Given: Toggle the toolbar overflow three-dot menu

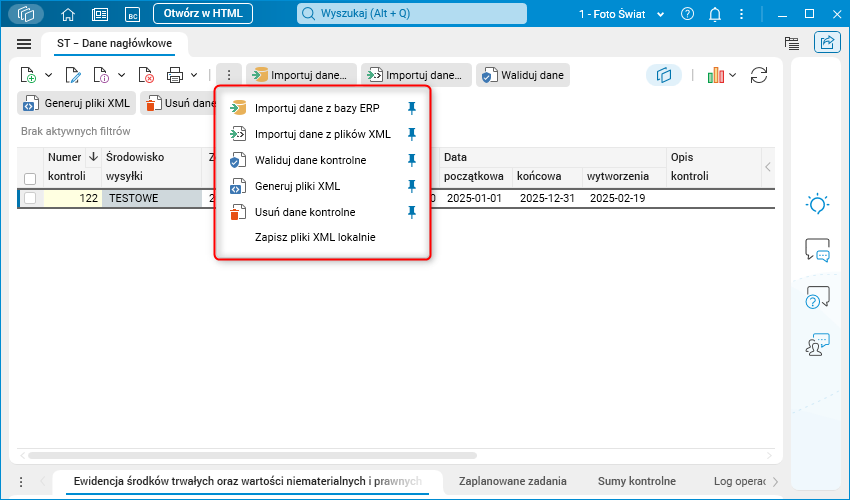Looking at the screenshot, I should coord(229,75).
